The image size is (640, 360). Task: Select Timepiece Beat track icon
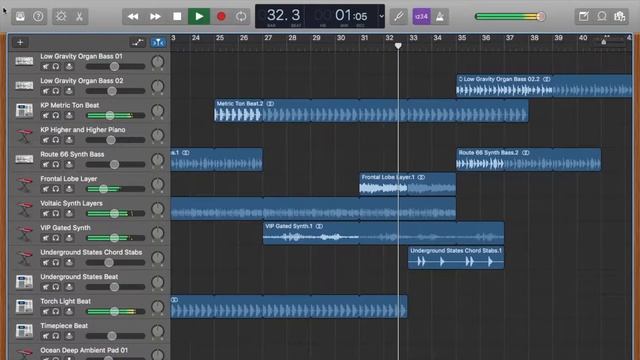[24, 331]
